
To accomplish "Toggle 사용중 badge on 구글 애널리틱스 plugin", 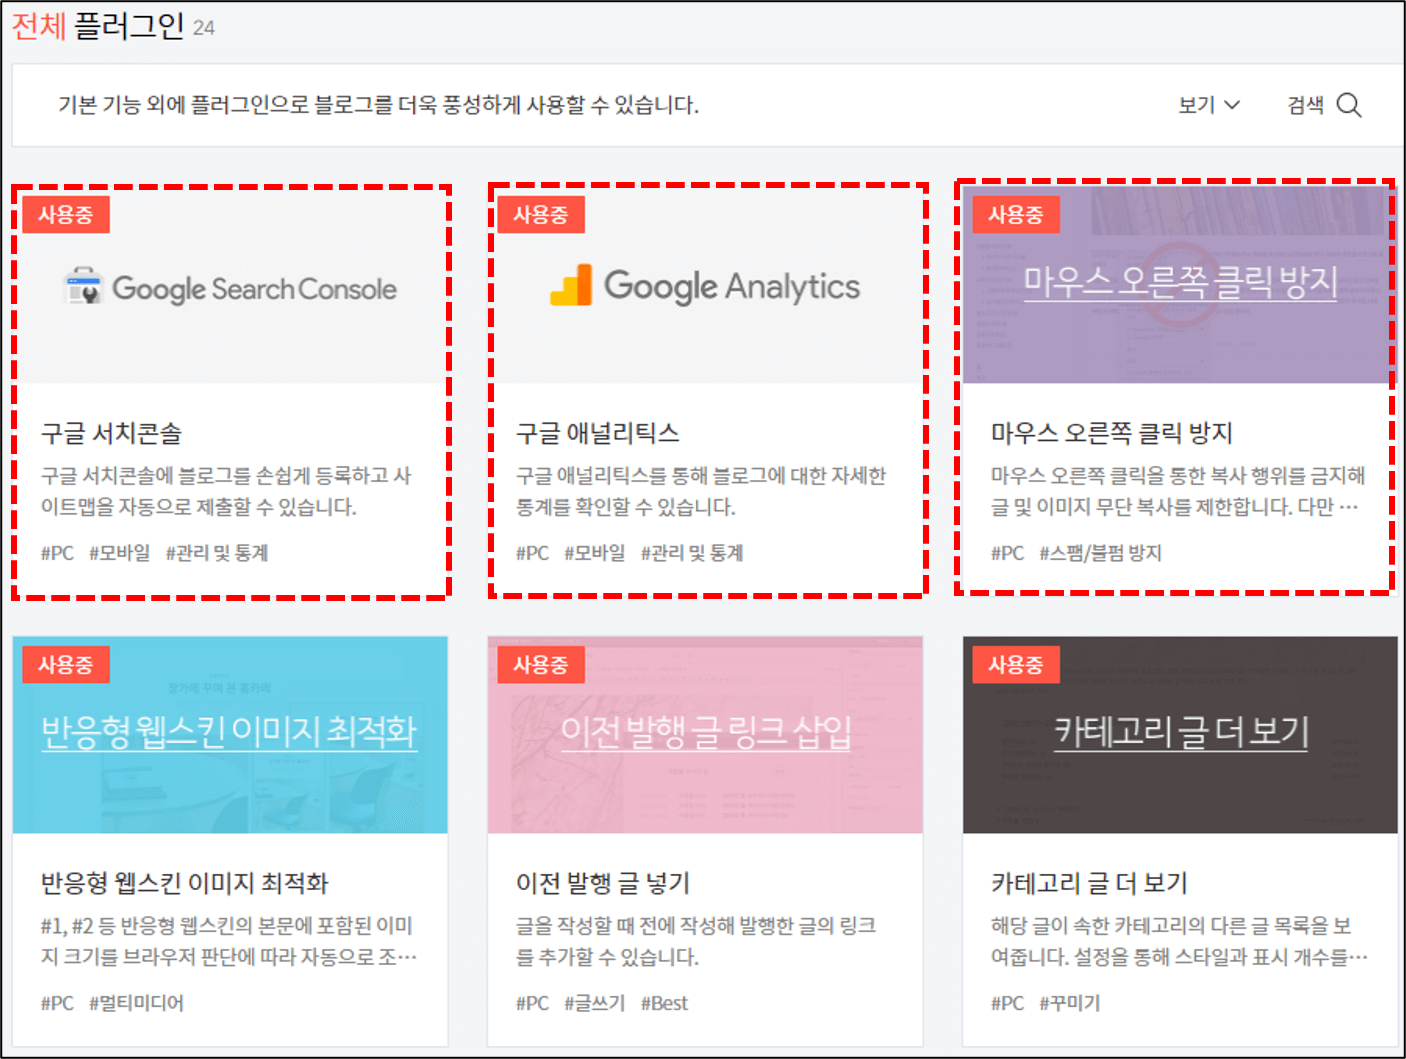I will 540,213.
